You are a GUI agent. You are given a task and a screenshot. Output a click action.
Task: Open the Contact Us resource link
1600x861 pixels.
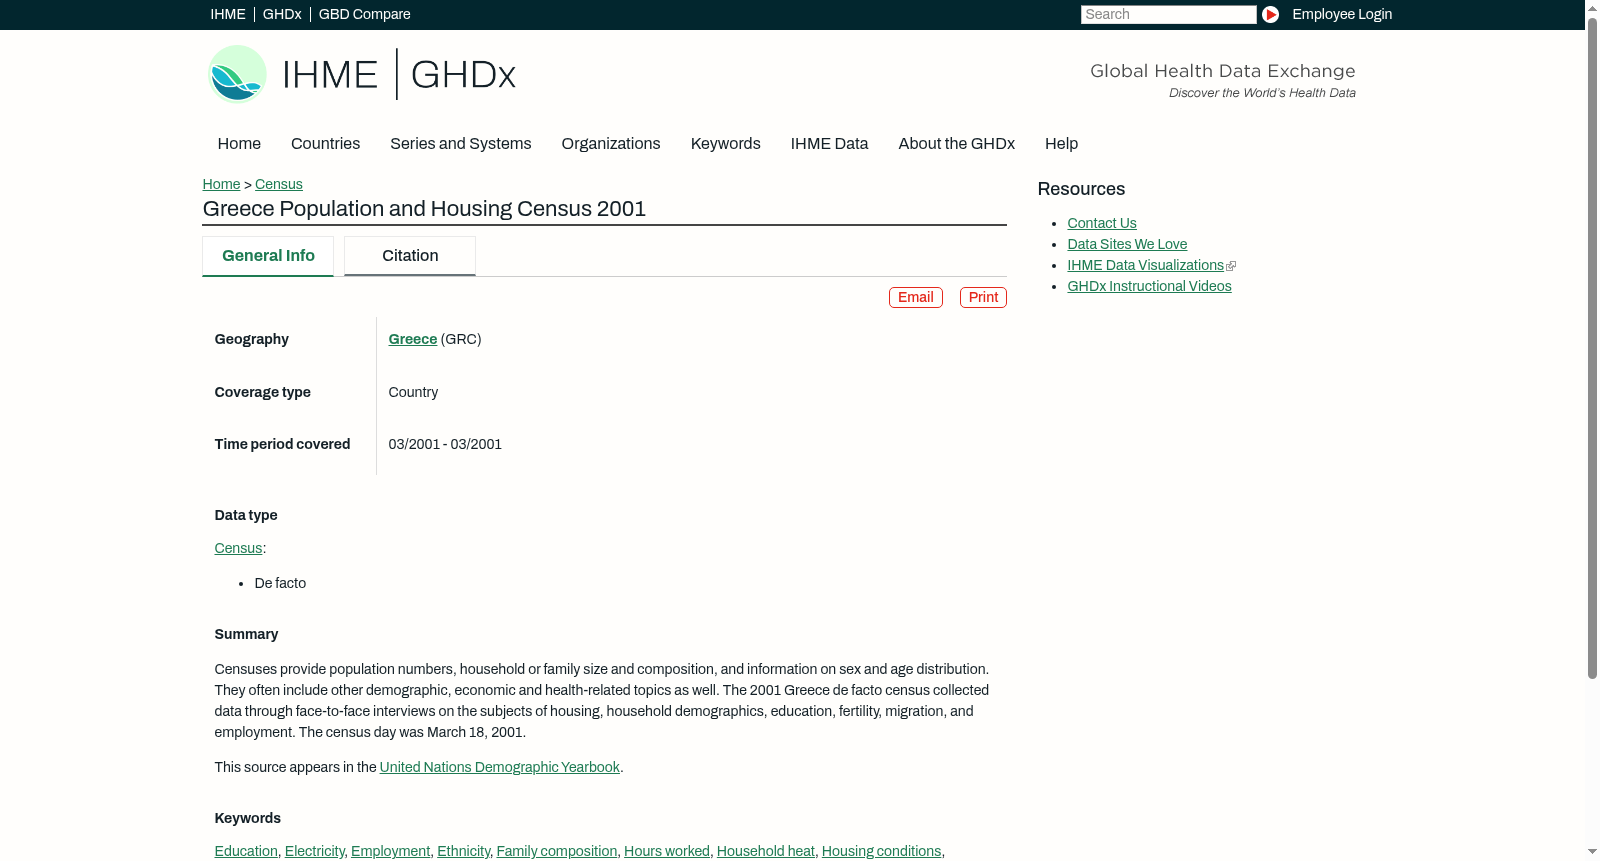1102,223
